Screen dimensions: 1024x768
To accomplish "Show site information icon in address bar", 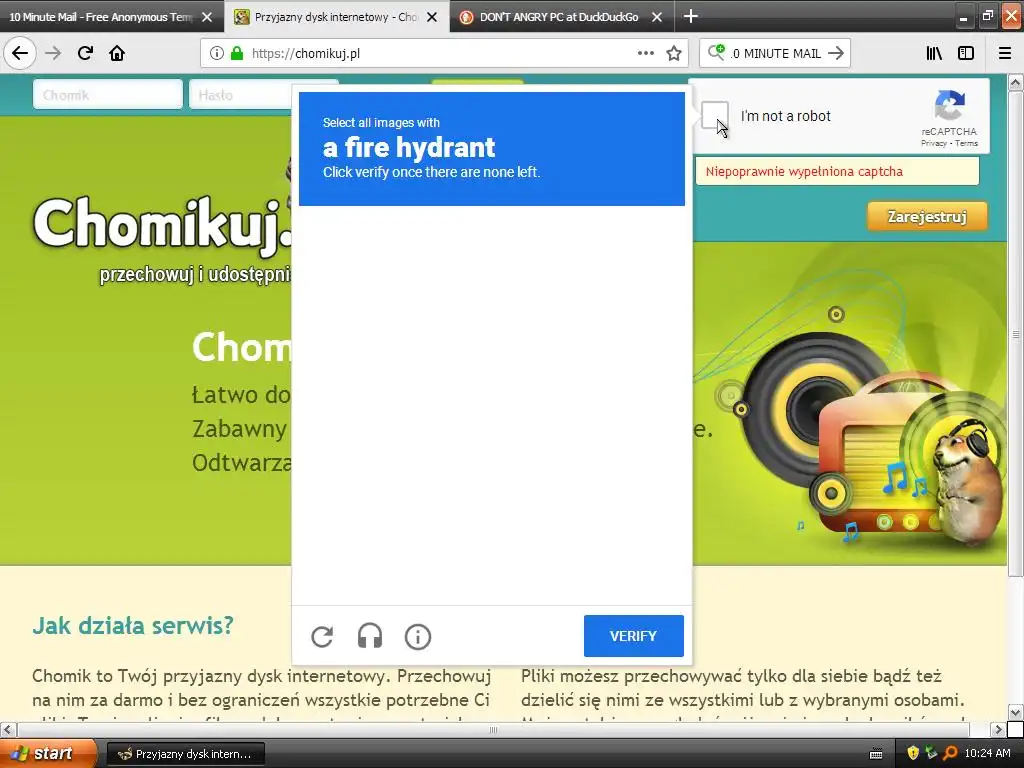I will [x=216, y=54].
